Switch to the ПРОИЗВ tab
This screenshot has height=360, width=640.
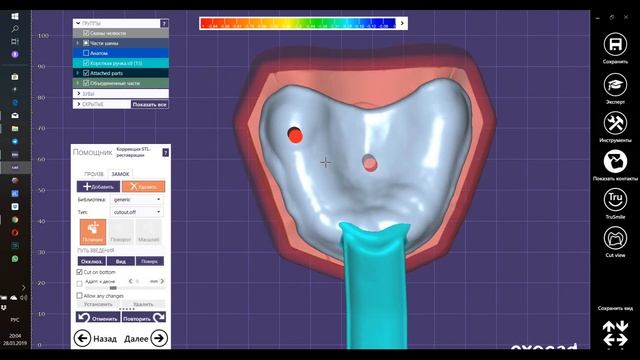[94, 174]
